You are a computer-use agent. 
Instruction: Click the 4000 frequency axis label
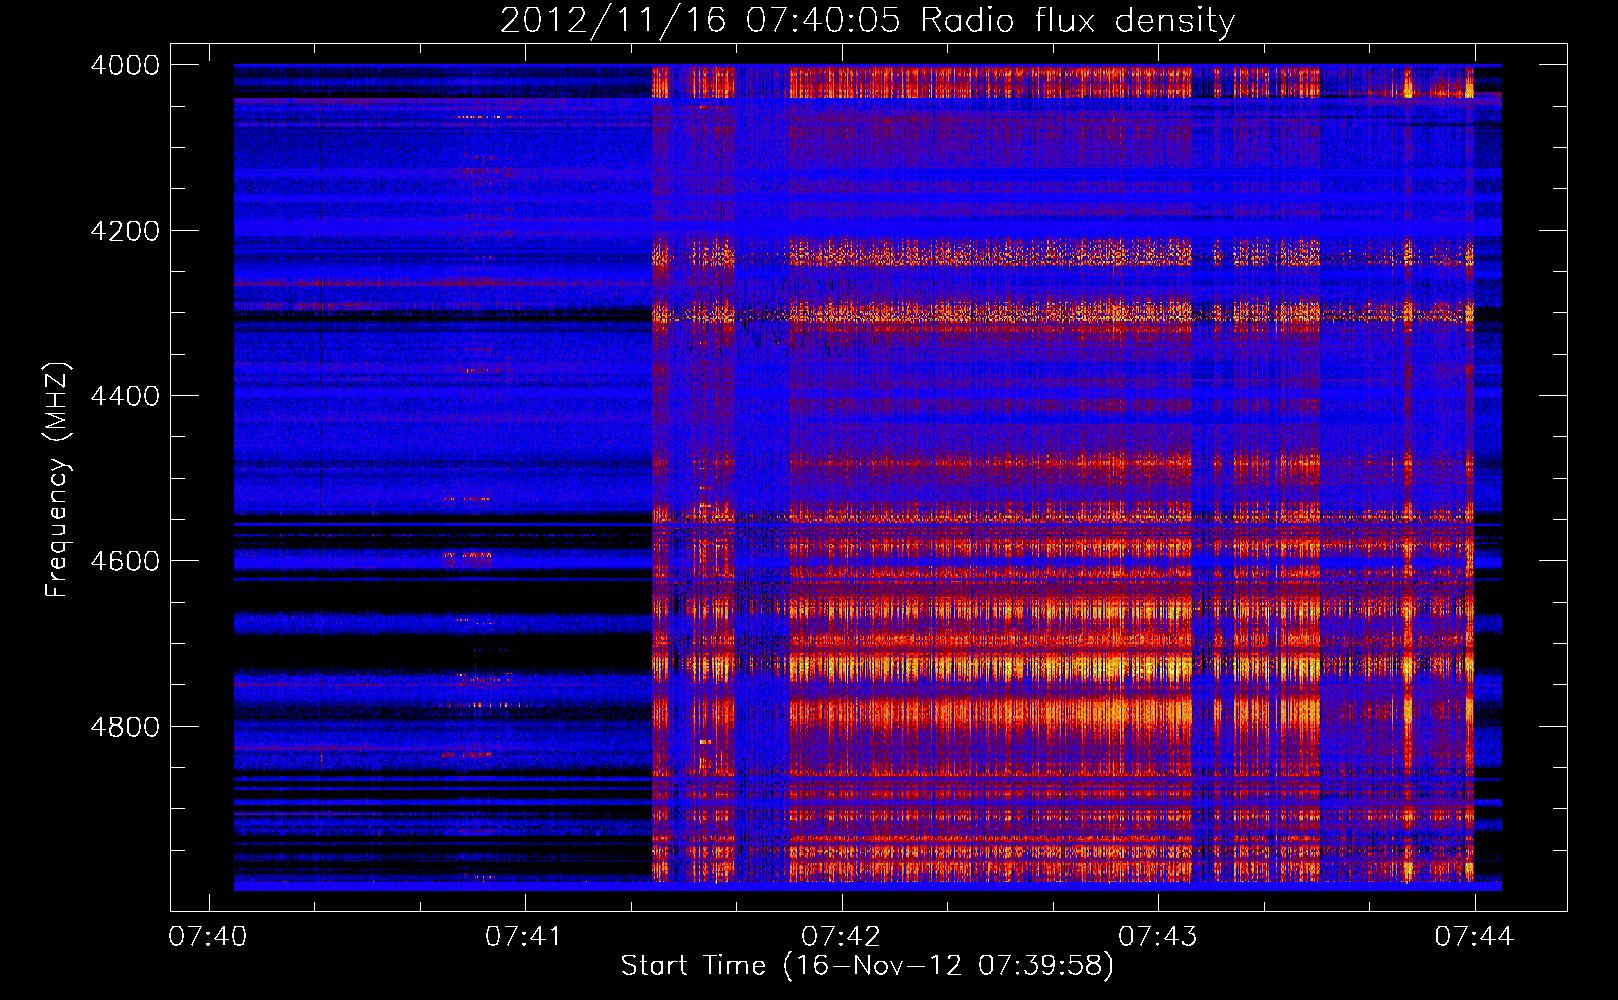click(x=125, y=65)
